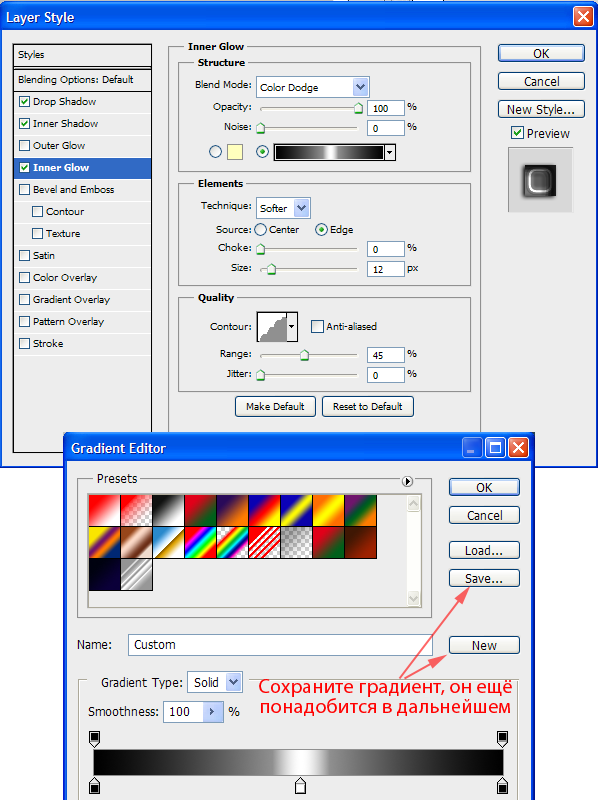Expand the Technique Softer dropdown
The image size is (598, 800).
point(283,208)
